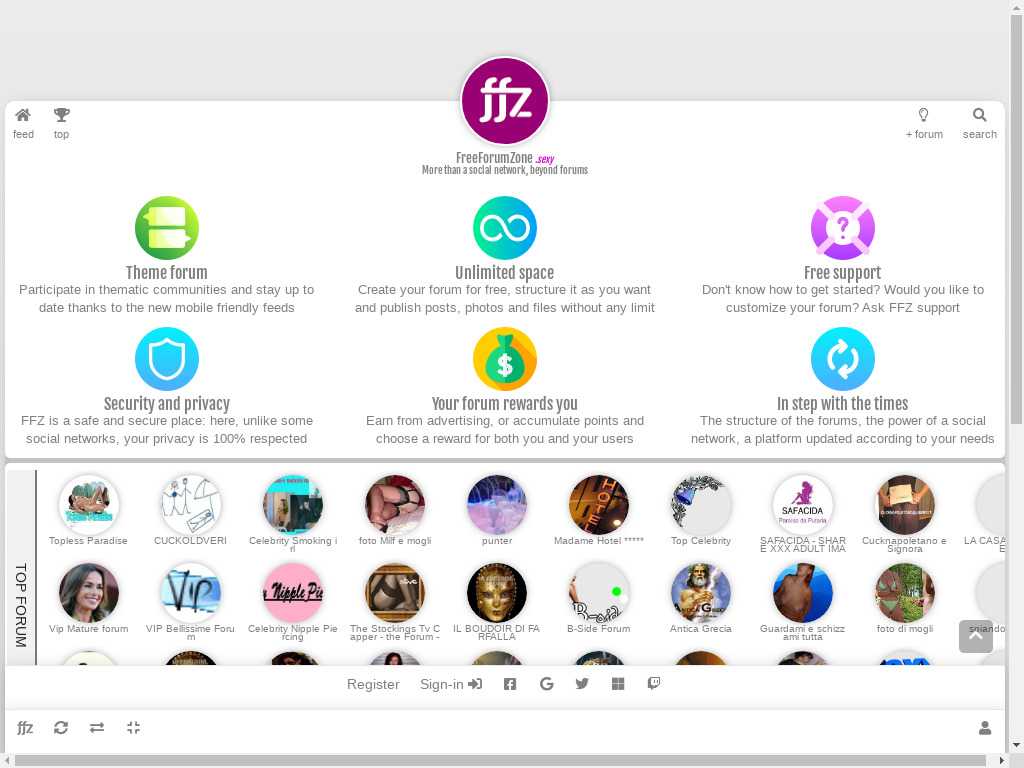Toggle the compress fullscreen icon
1024x768 pixels.
click(x=133, y=728)
